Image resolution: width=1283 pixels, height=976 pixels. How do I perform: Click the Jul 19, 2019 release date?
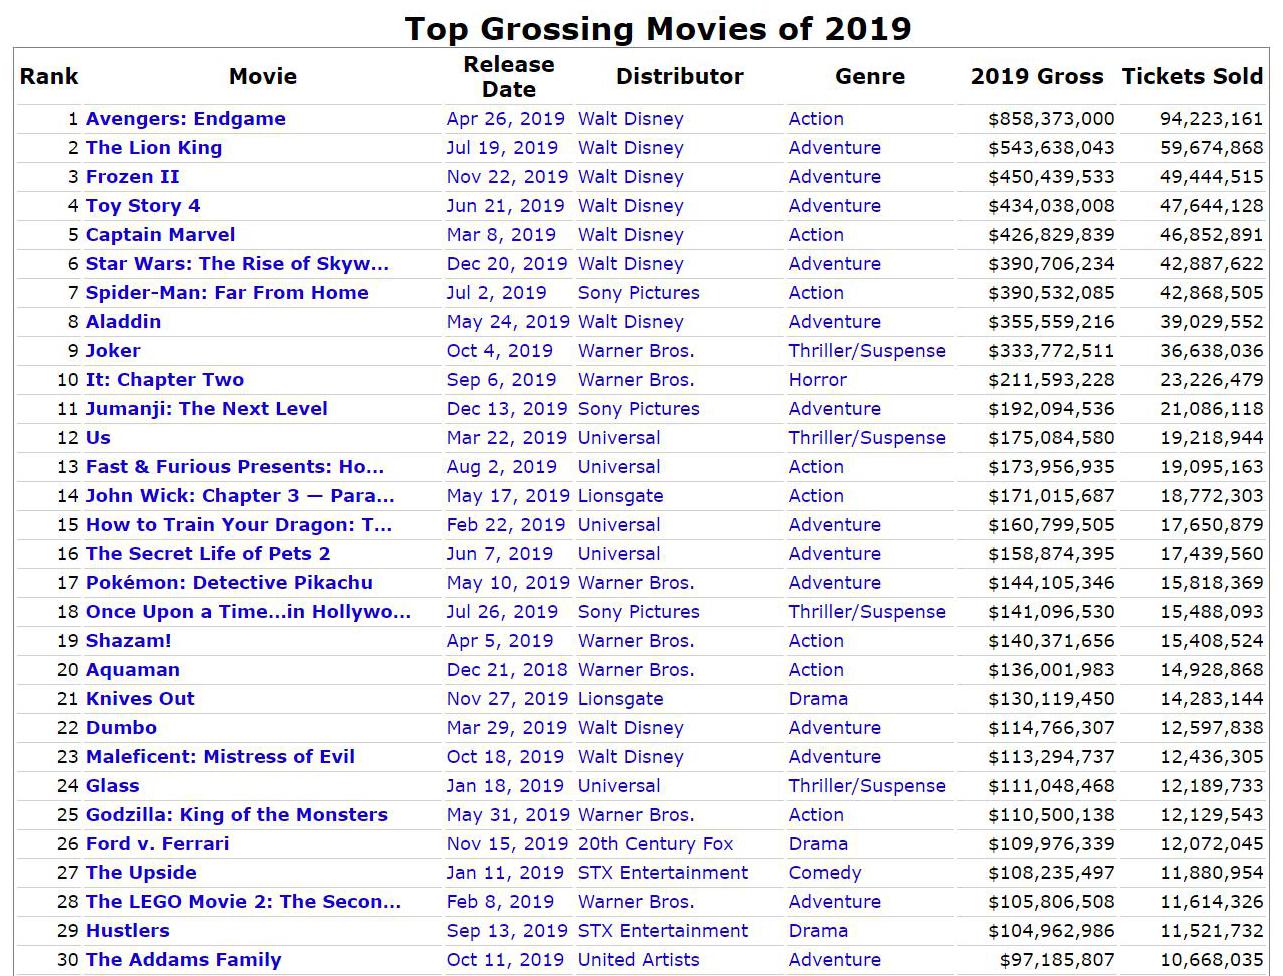click(x=502, y=147)
